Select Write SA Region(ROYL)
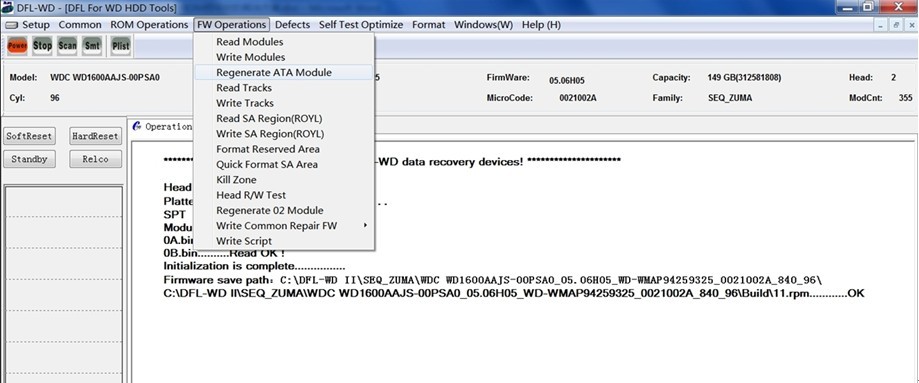 (x=284, y=134)
